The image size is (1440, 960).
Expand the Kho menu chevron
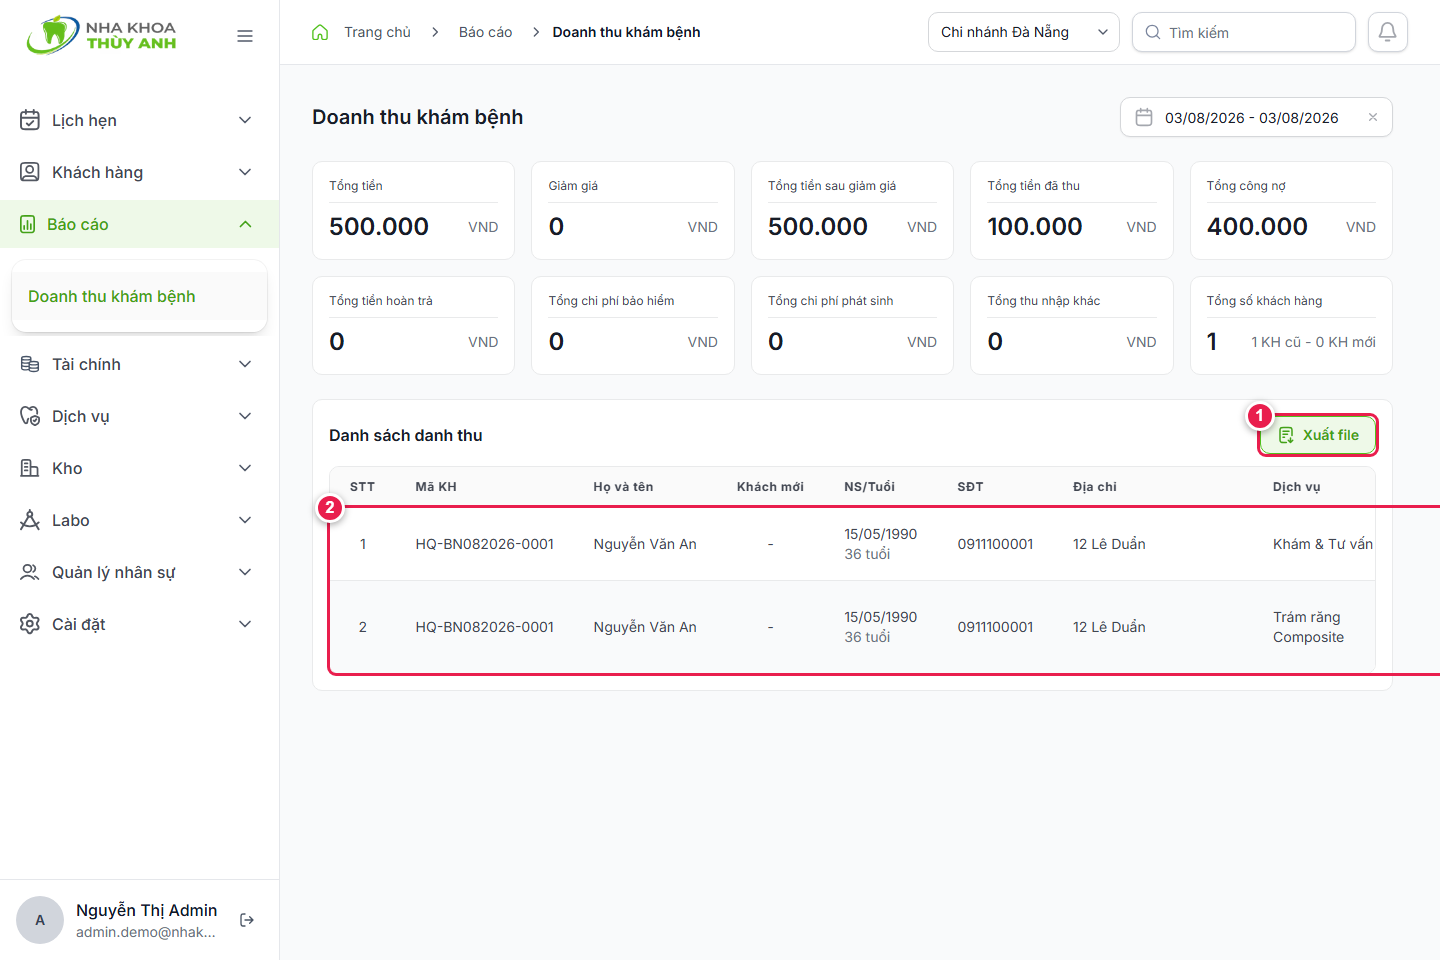245,468
